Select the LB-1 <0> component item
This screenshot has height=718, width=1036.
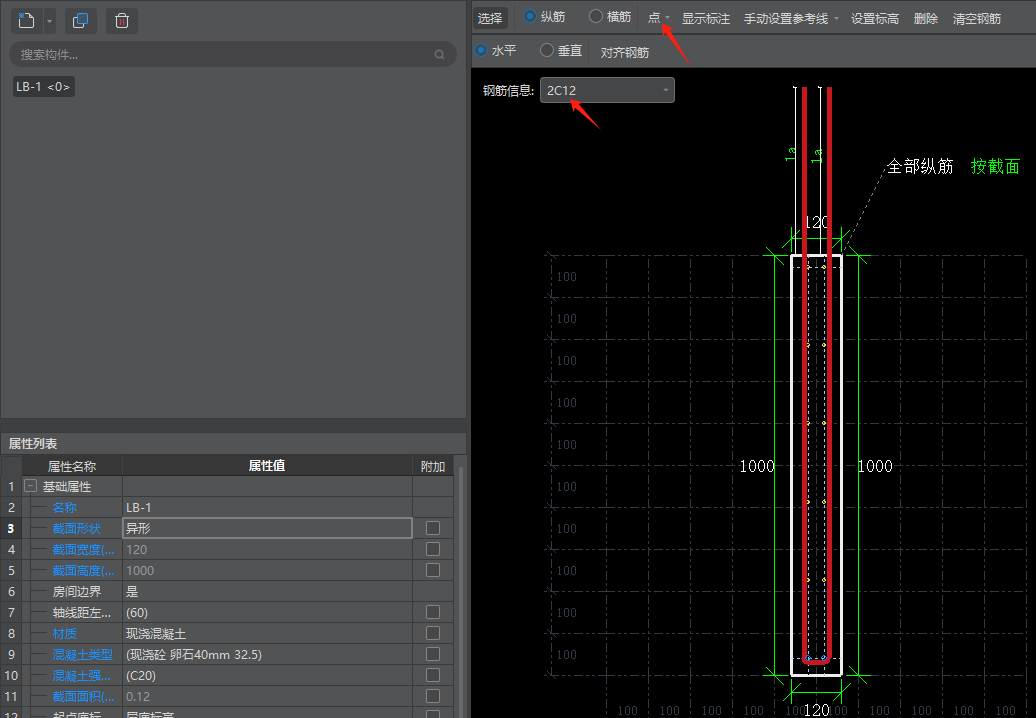pos(44,87)
